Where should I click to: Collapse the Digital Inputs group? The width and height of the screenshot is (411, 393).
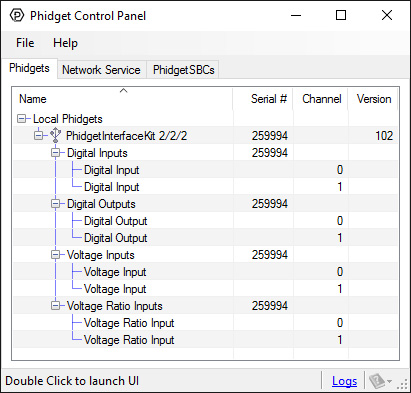point(56,153)
